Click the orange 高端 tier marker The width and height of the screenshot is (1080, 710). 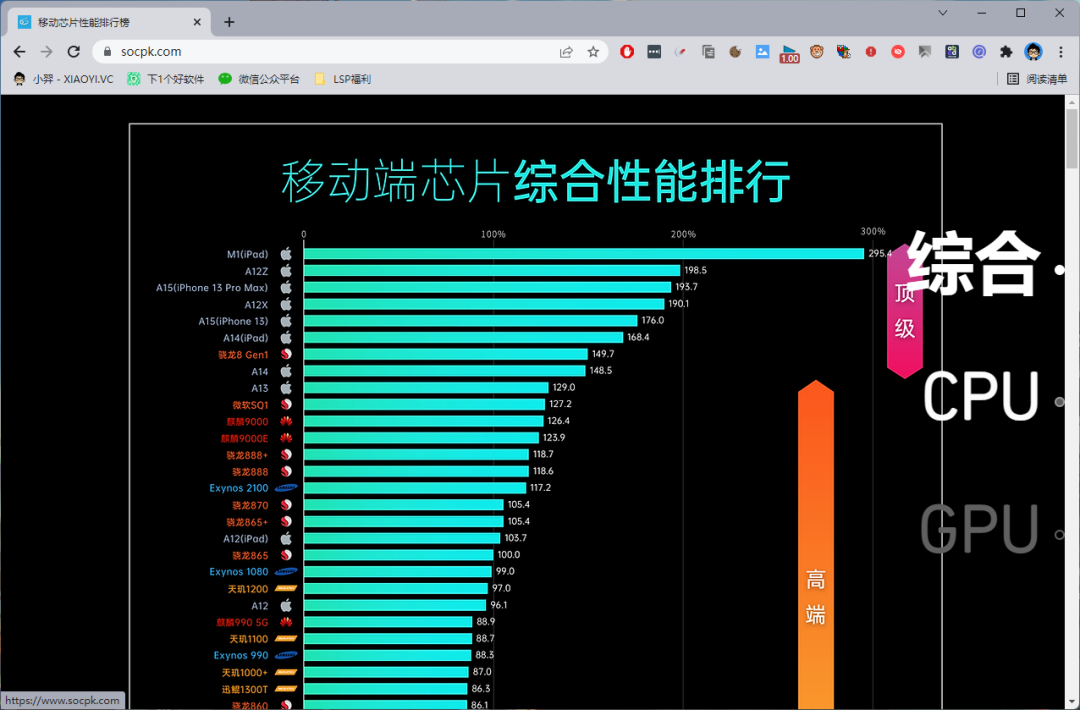(x=816, y=544)
